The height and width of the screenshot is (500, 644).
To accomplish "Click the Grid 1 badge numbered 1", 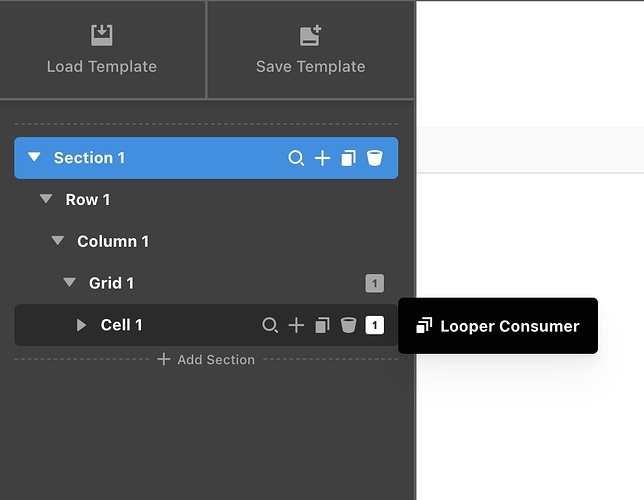I will (374, 284).
